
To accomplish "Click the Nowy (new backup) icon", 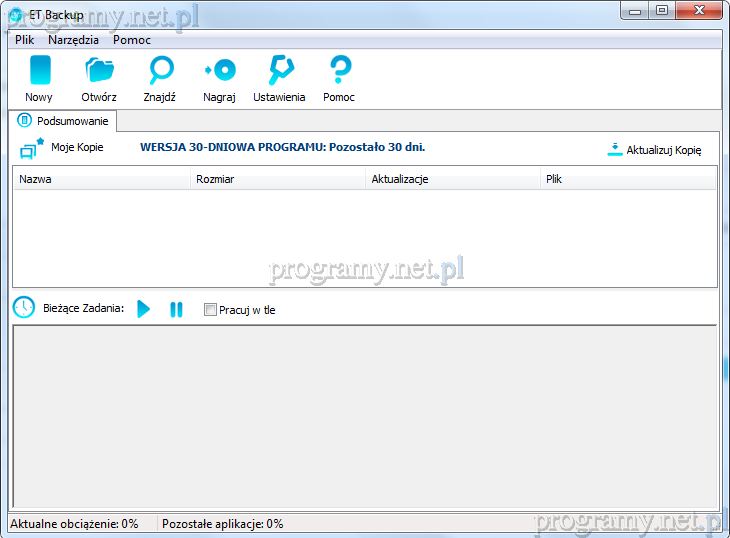I will (x=39, y=71).
